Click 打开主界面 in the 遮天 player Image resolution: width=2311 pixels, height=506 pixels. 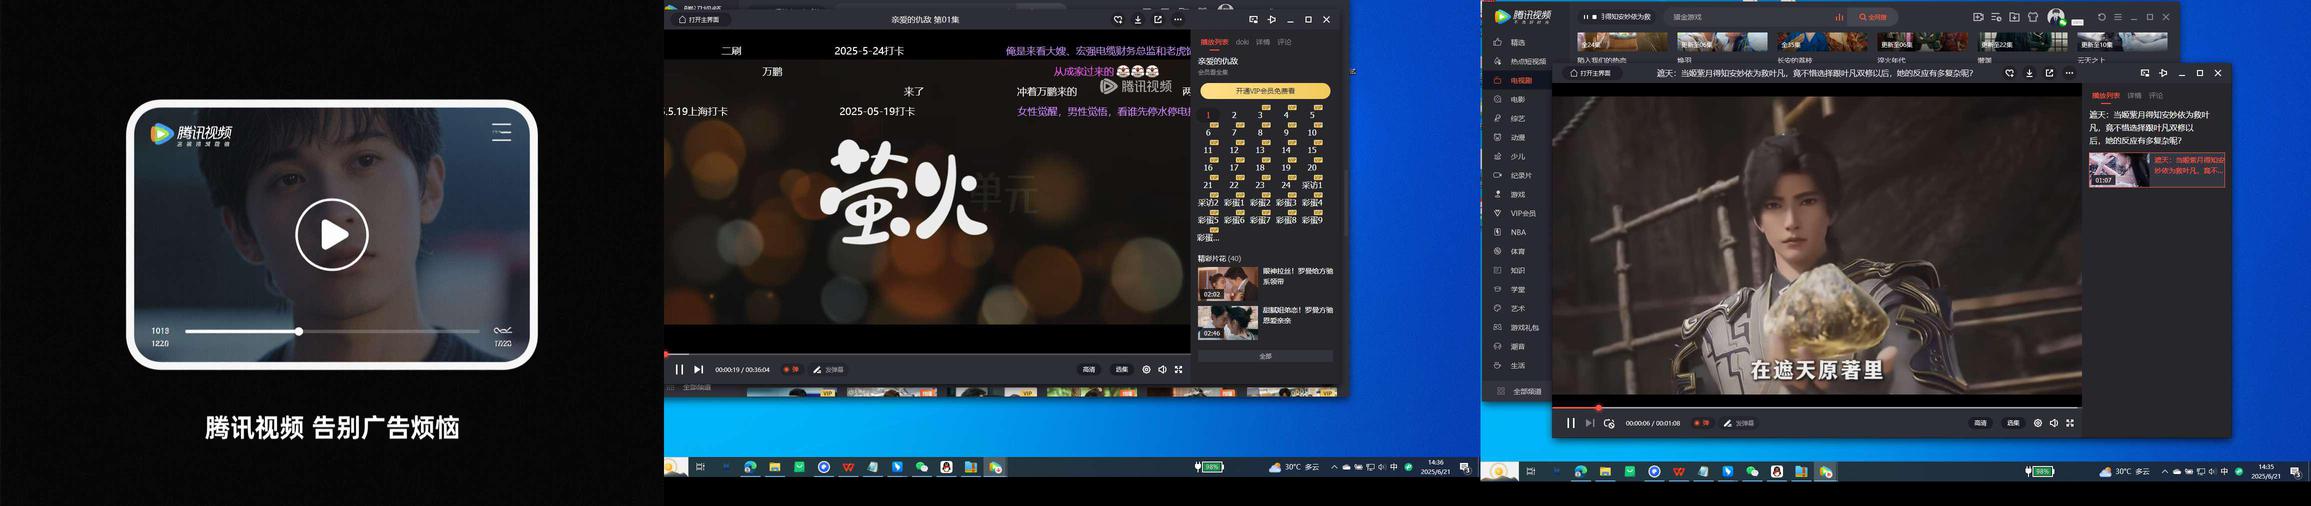coord(1591,73)
